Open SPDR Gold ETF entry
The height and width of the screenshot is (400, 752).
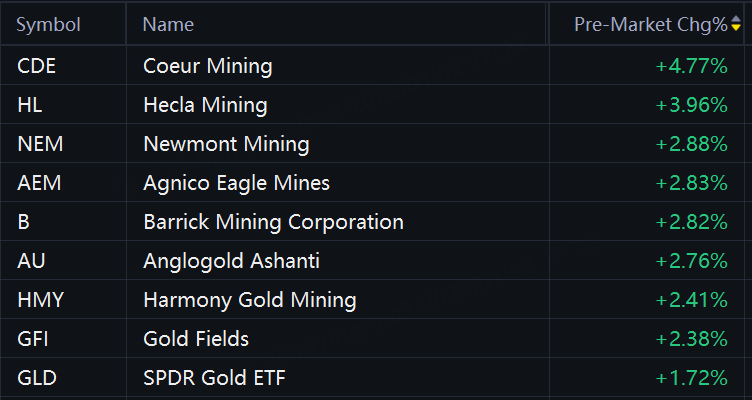pyautogui.click(x=214, y=377)
